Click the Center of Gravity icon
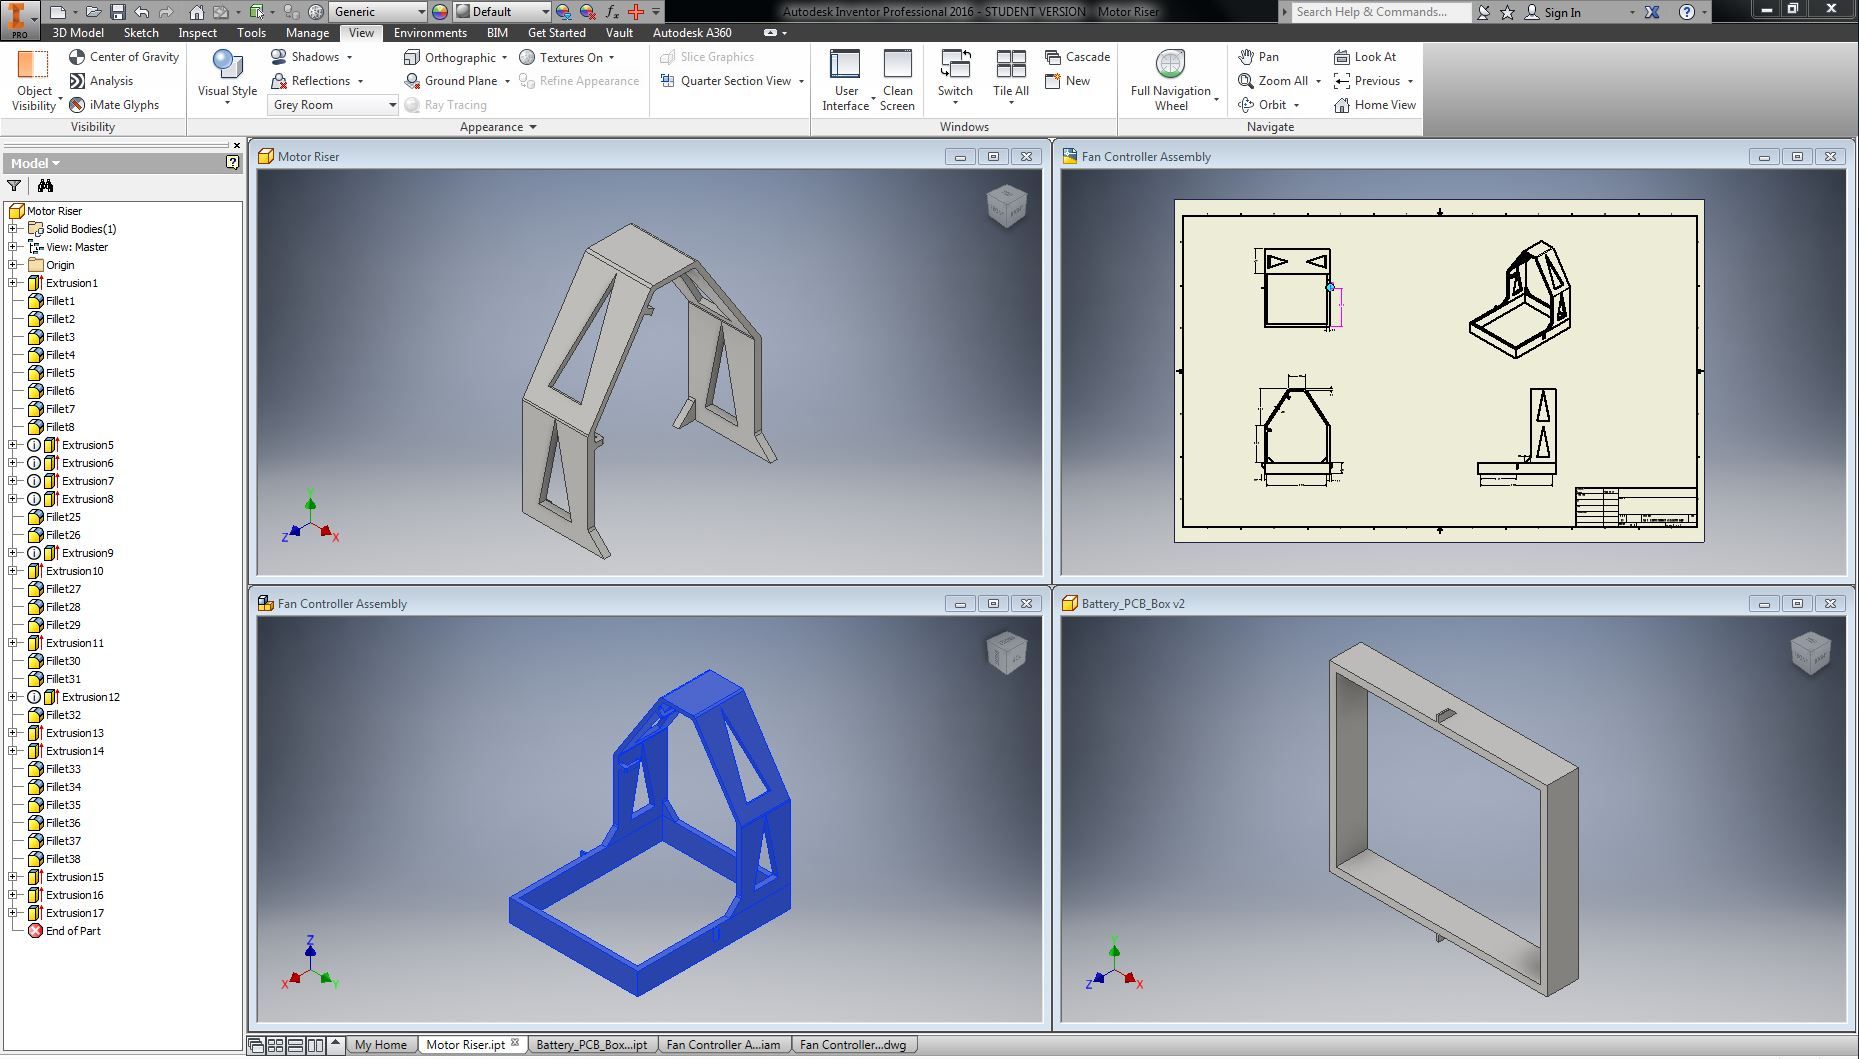Viewport: 1859px width, 1059px height. point(77,57)
